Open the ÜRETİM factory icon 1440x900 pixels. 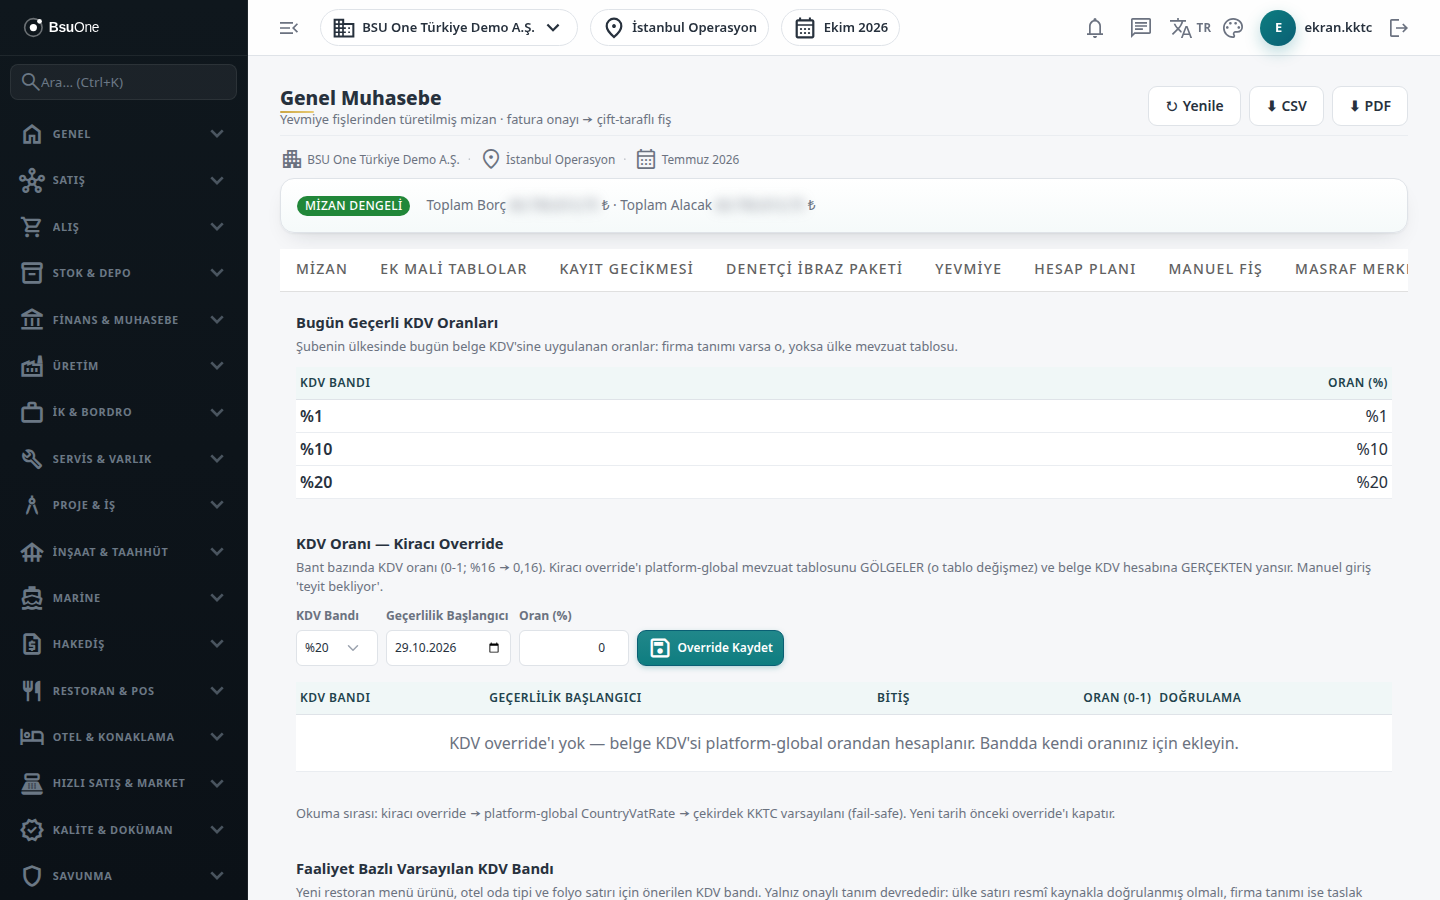(32, 366)
